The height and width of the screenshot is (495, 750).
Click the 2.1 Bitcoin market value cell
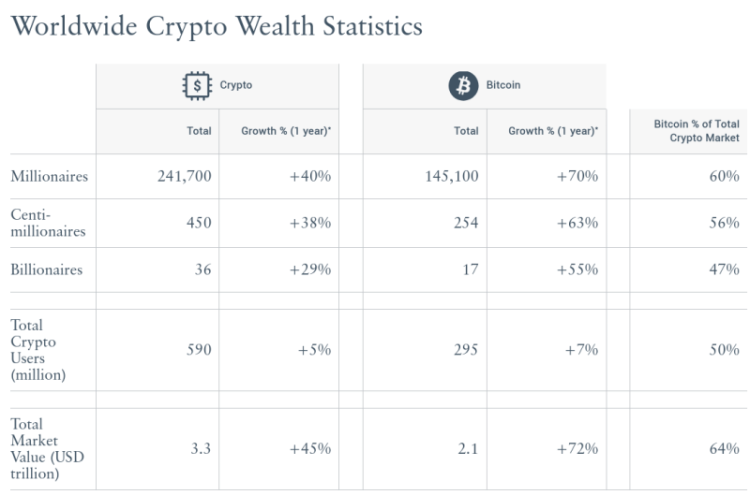click(x=468, y=449)
